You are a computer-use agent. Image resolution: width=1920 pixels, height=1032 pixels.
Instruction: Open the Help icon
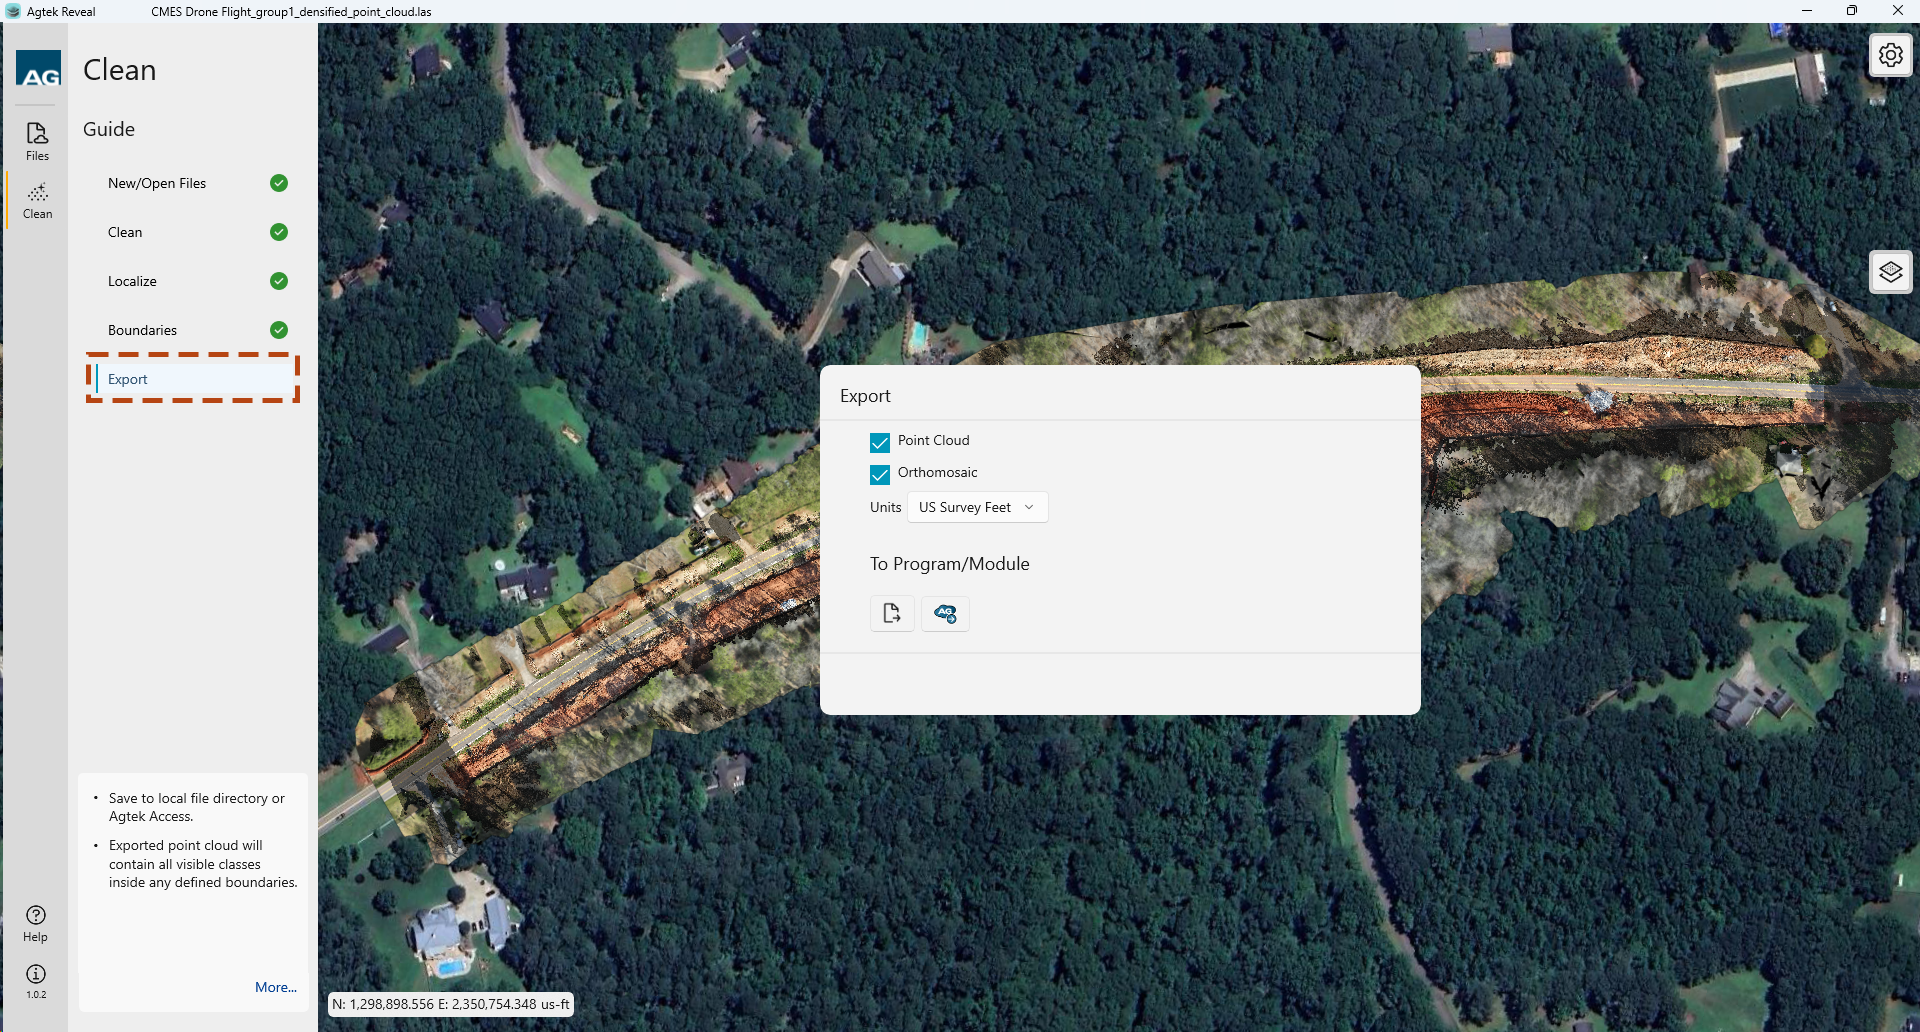click(x=36, y=923)
